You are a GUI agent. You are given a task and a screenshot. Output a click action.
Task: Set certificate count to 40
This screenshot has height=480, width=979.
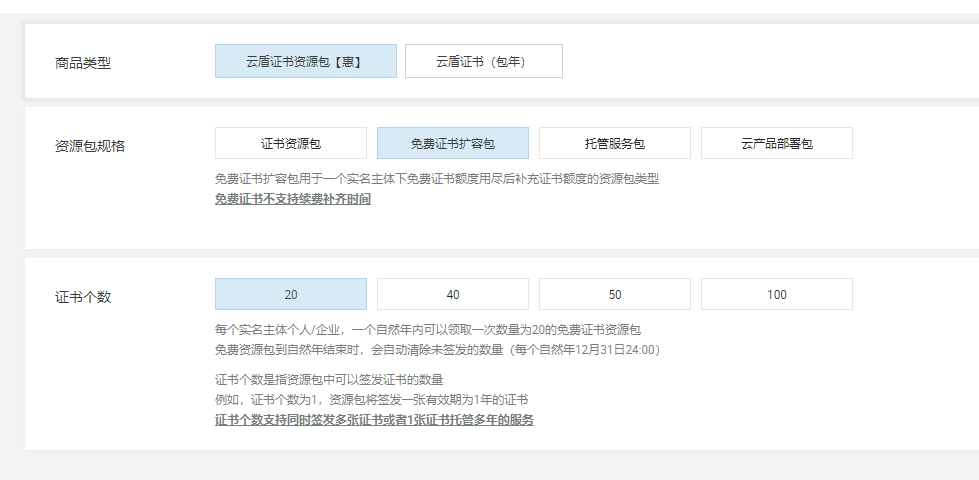tap(453, 294)
